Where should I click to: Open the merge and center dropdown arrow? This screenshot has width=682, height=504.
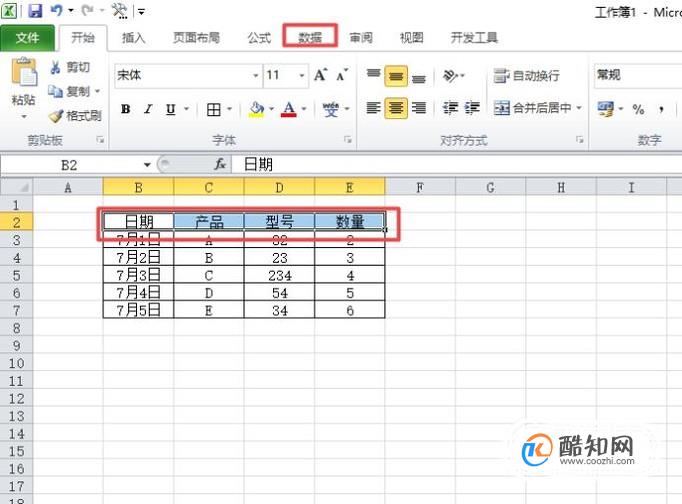579,107
